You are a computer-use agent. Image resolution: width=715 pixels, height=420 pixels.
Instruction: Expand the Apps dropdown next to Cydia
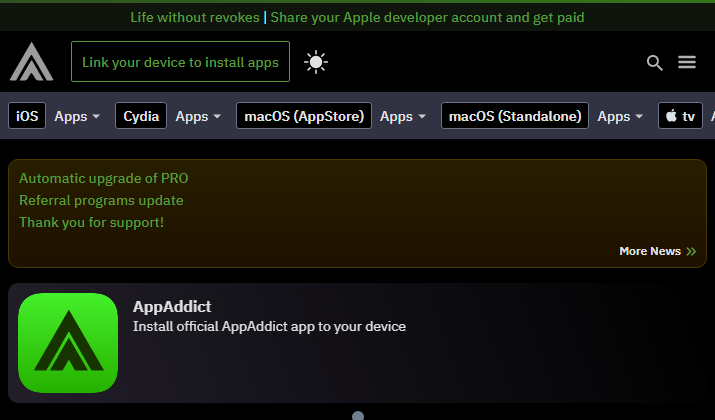click(x=198, y=116)
